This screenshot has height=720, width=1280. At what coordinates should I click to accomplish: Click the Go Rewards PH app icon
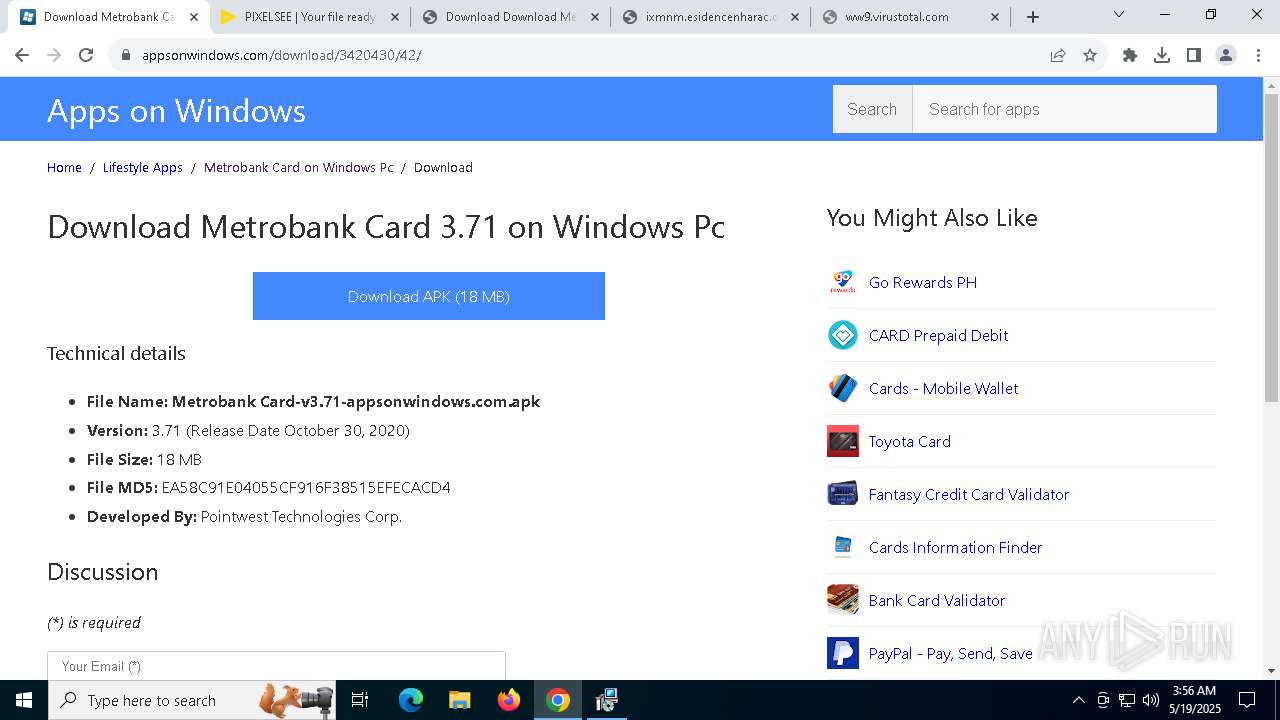pos(843,282)
